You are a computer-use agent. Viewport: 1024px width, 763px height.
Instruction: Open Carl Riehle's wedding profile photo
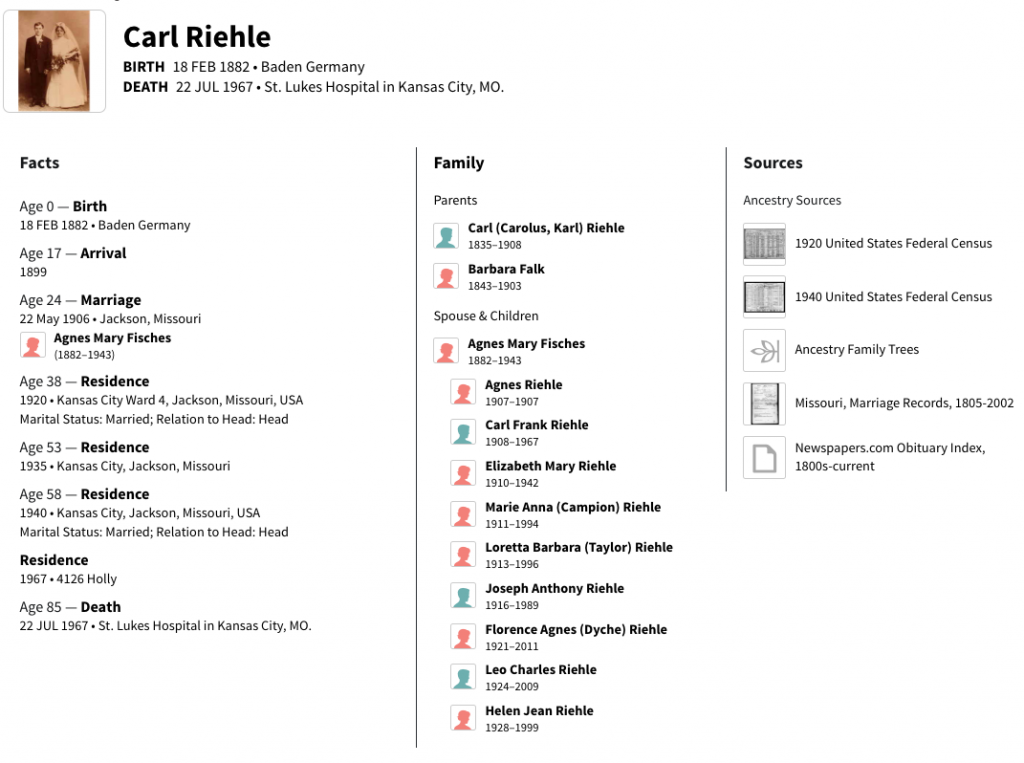pyautogui.click(x=54, y=61)
